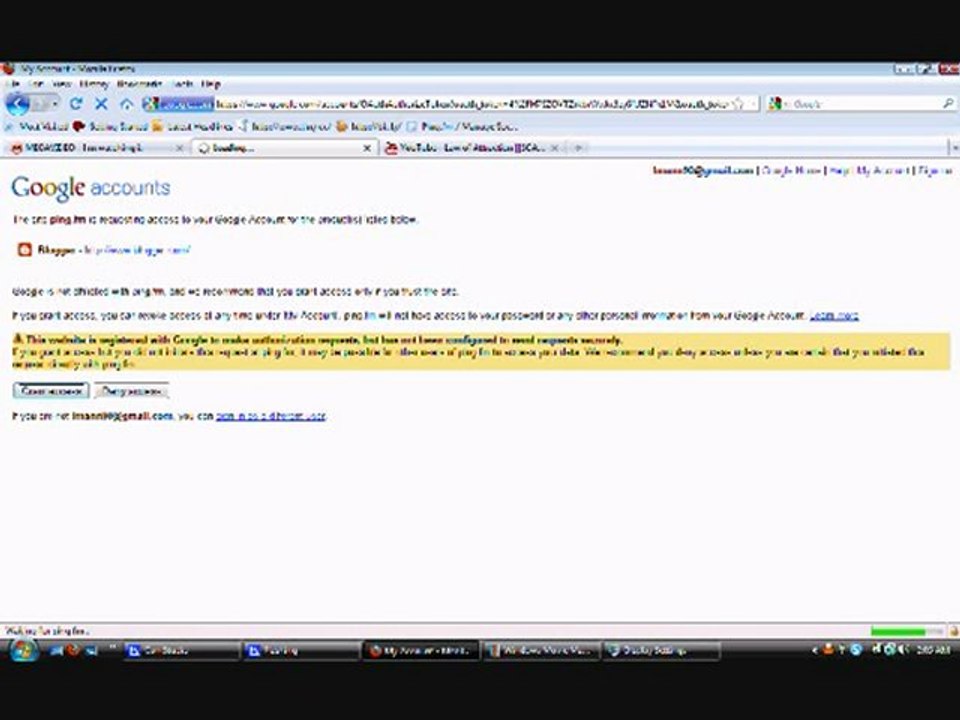Open the list-all-tabs dropdown on the tab bar
This screenshot has width=960, height=720.
pyautogui.click(x=954, y=148)
